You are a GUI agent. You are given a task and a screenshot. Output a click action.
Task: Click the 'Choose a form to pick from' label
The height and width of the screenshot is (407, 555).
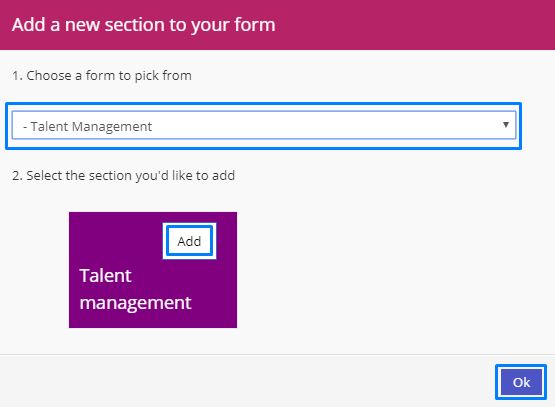point(102,75)
